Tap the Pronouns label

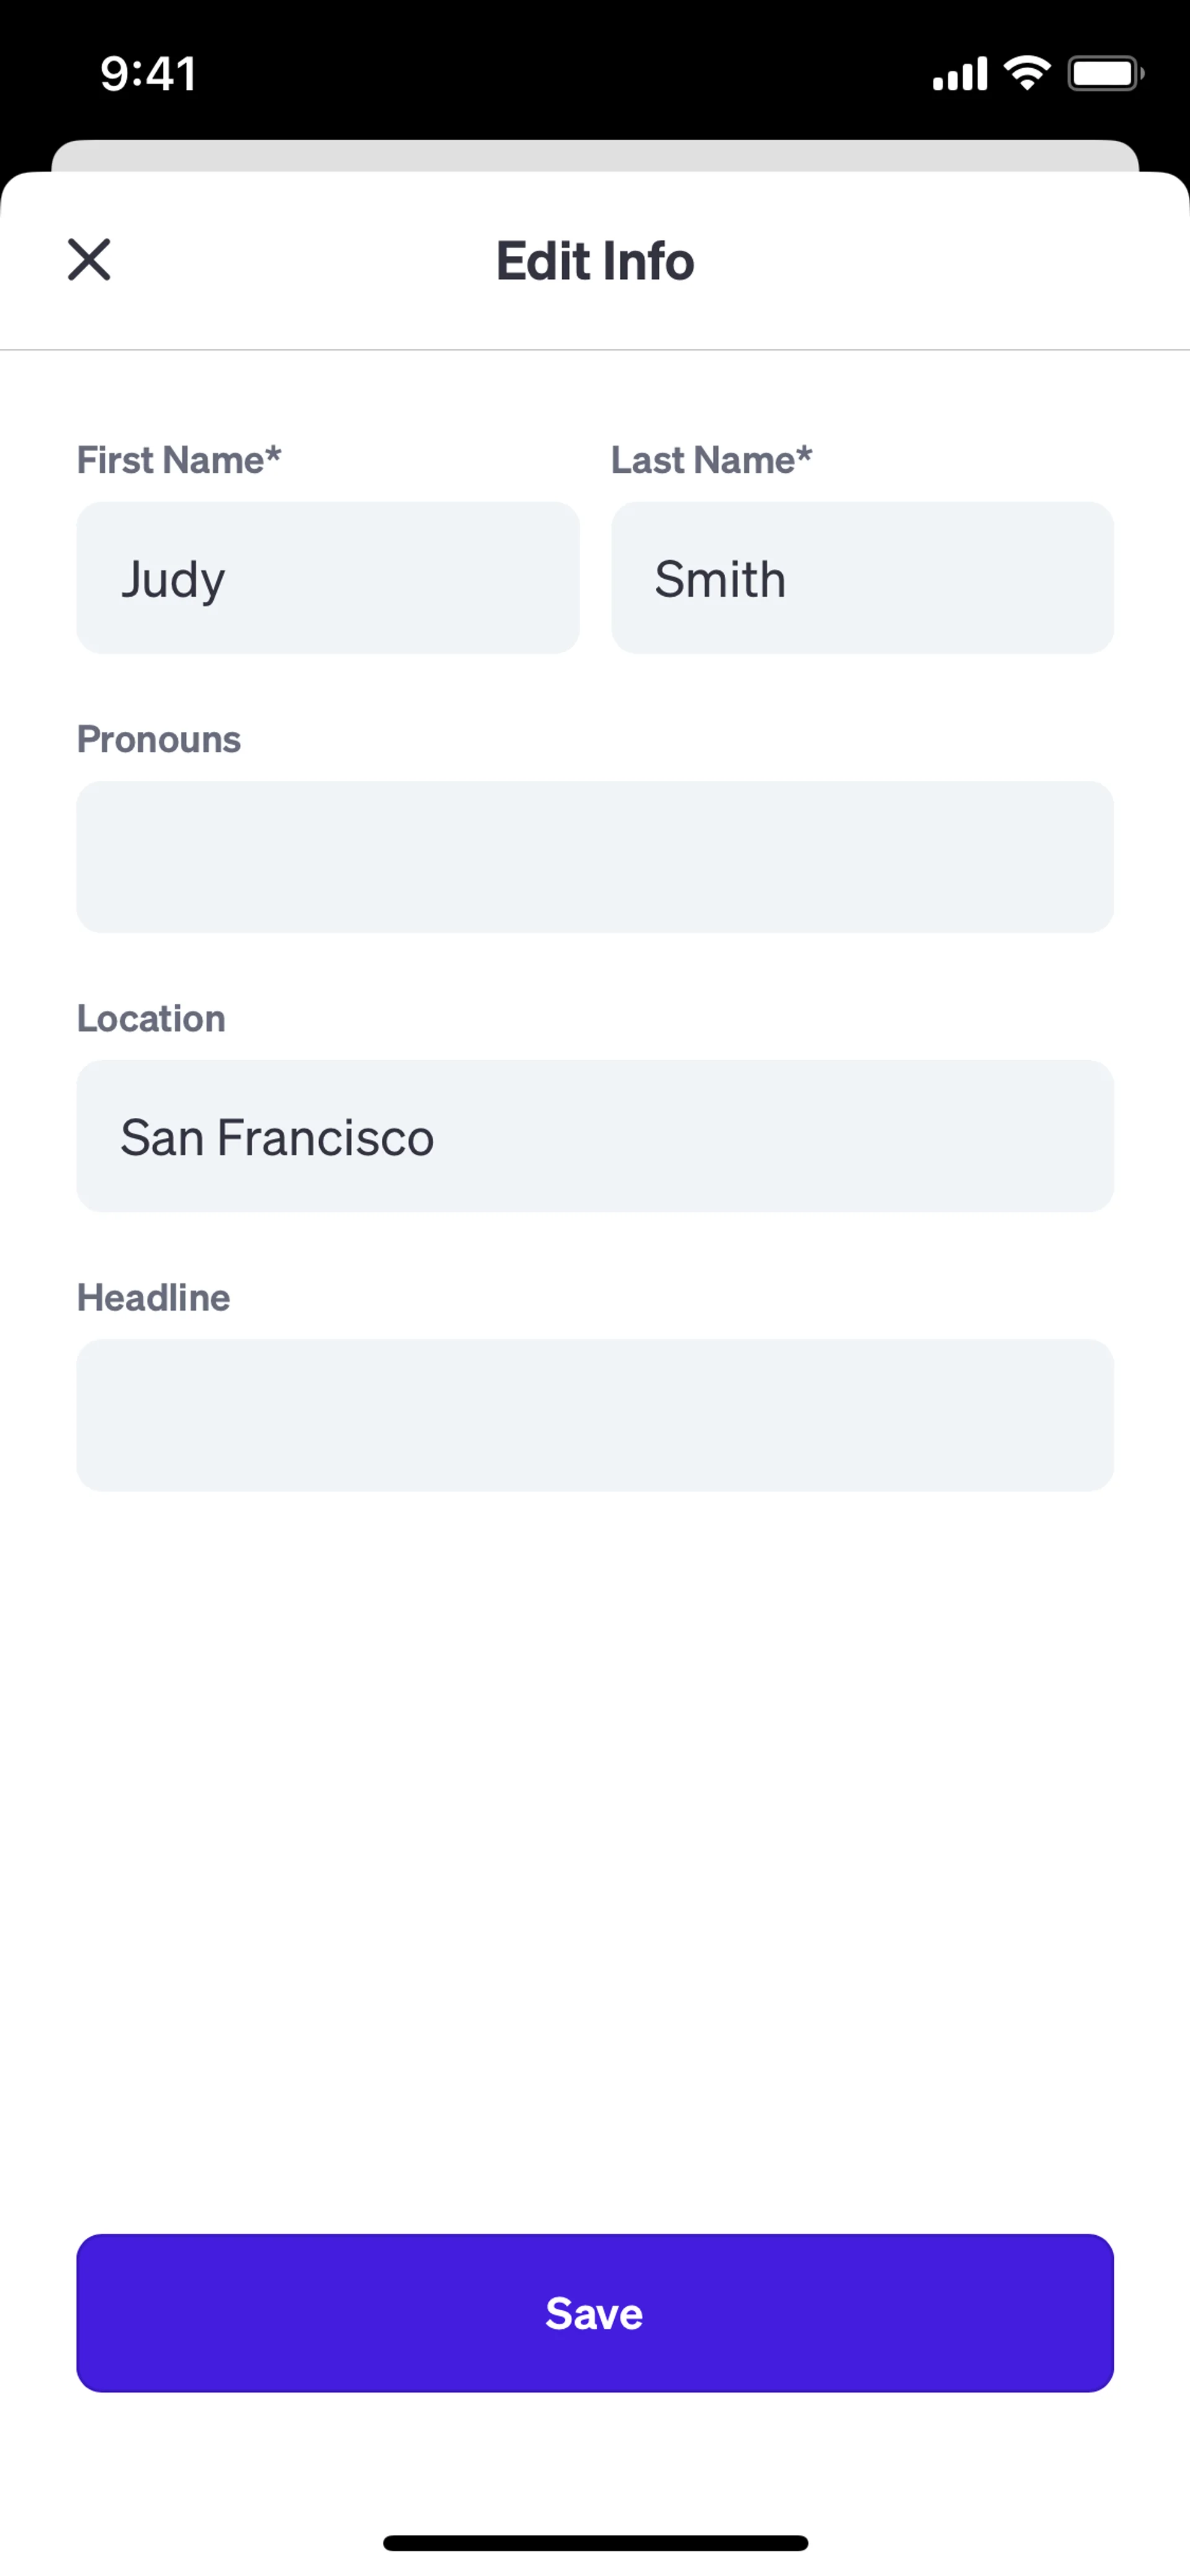pos(159,739)
